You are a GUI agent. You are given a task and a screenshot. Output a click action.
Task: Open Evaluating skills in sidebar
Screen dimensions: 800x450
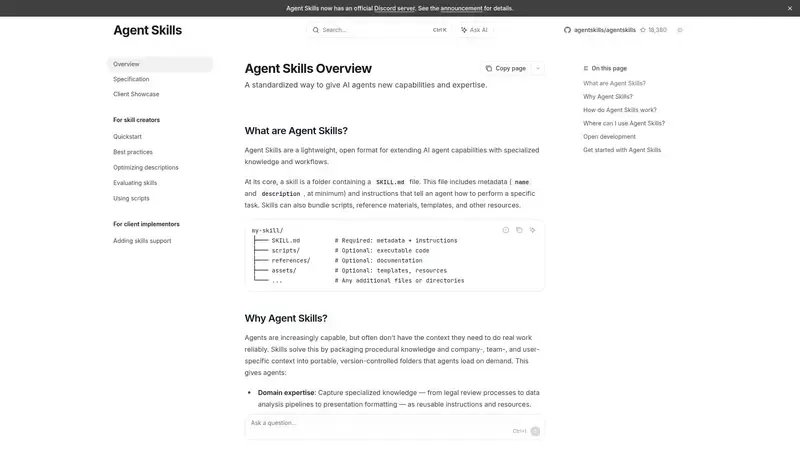coord(135,183)
